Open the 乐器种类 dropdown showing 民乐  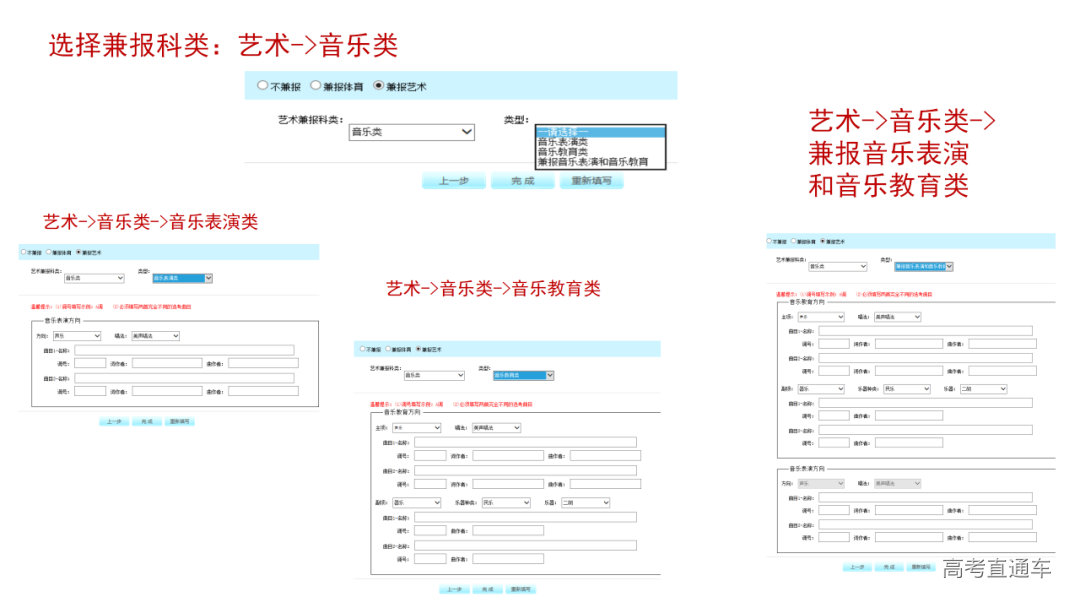(504, 502)
